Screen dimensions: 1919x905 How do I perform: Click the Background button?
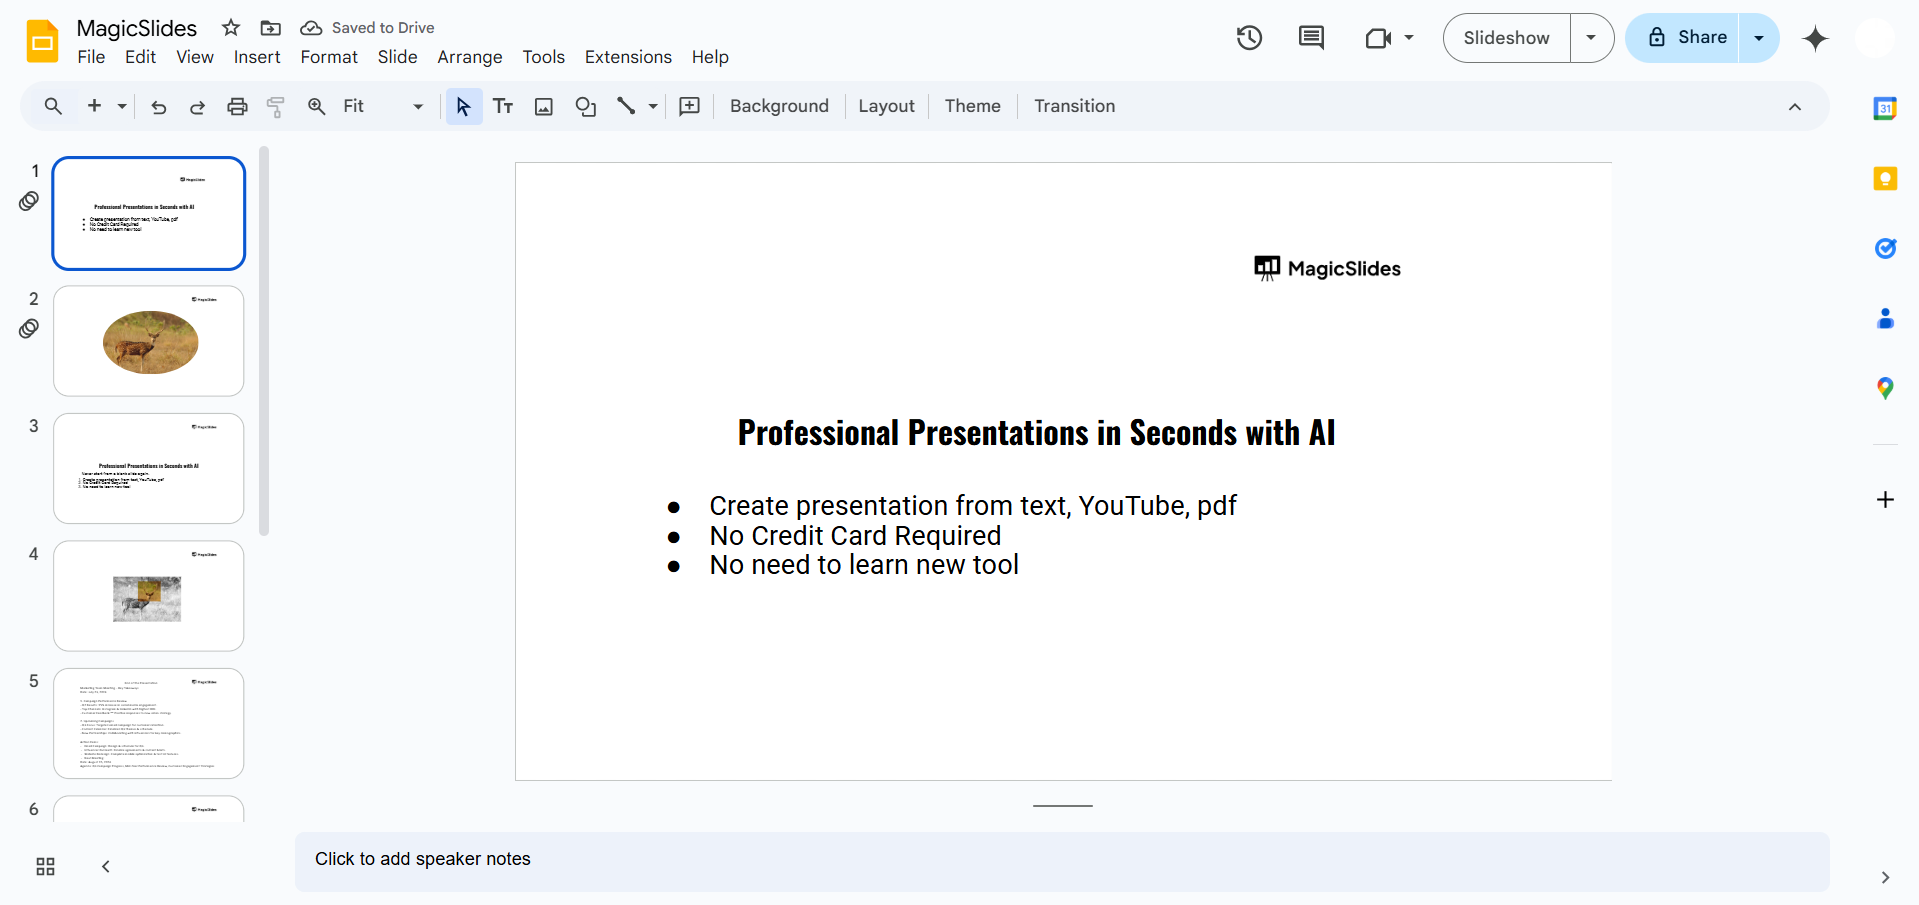click(x=779, y=106)
